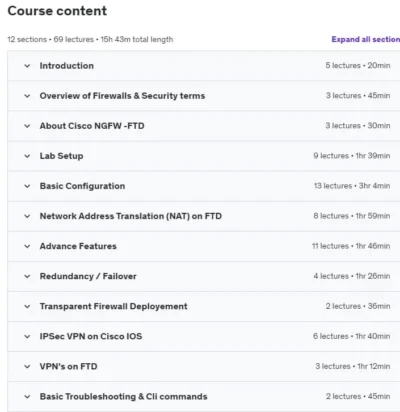Image resolution: width=400 pixels, height=412 pixels.
Task: Expand the IPSec VPN on Cisco IOS chevron
Action: 27,336
